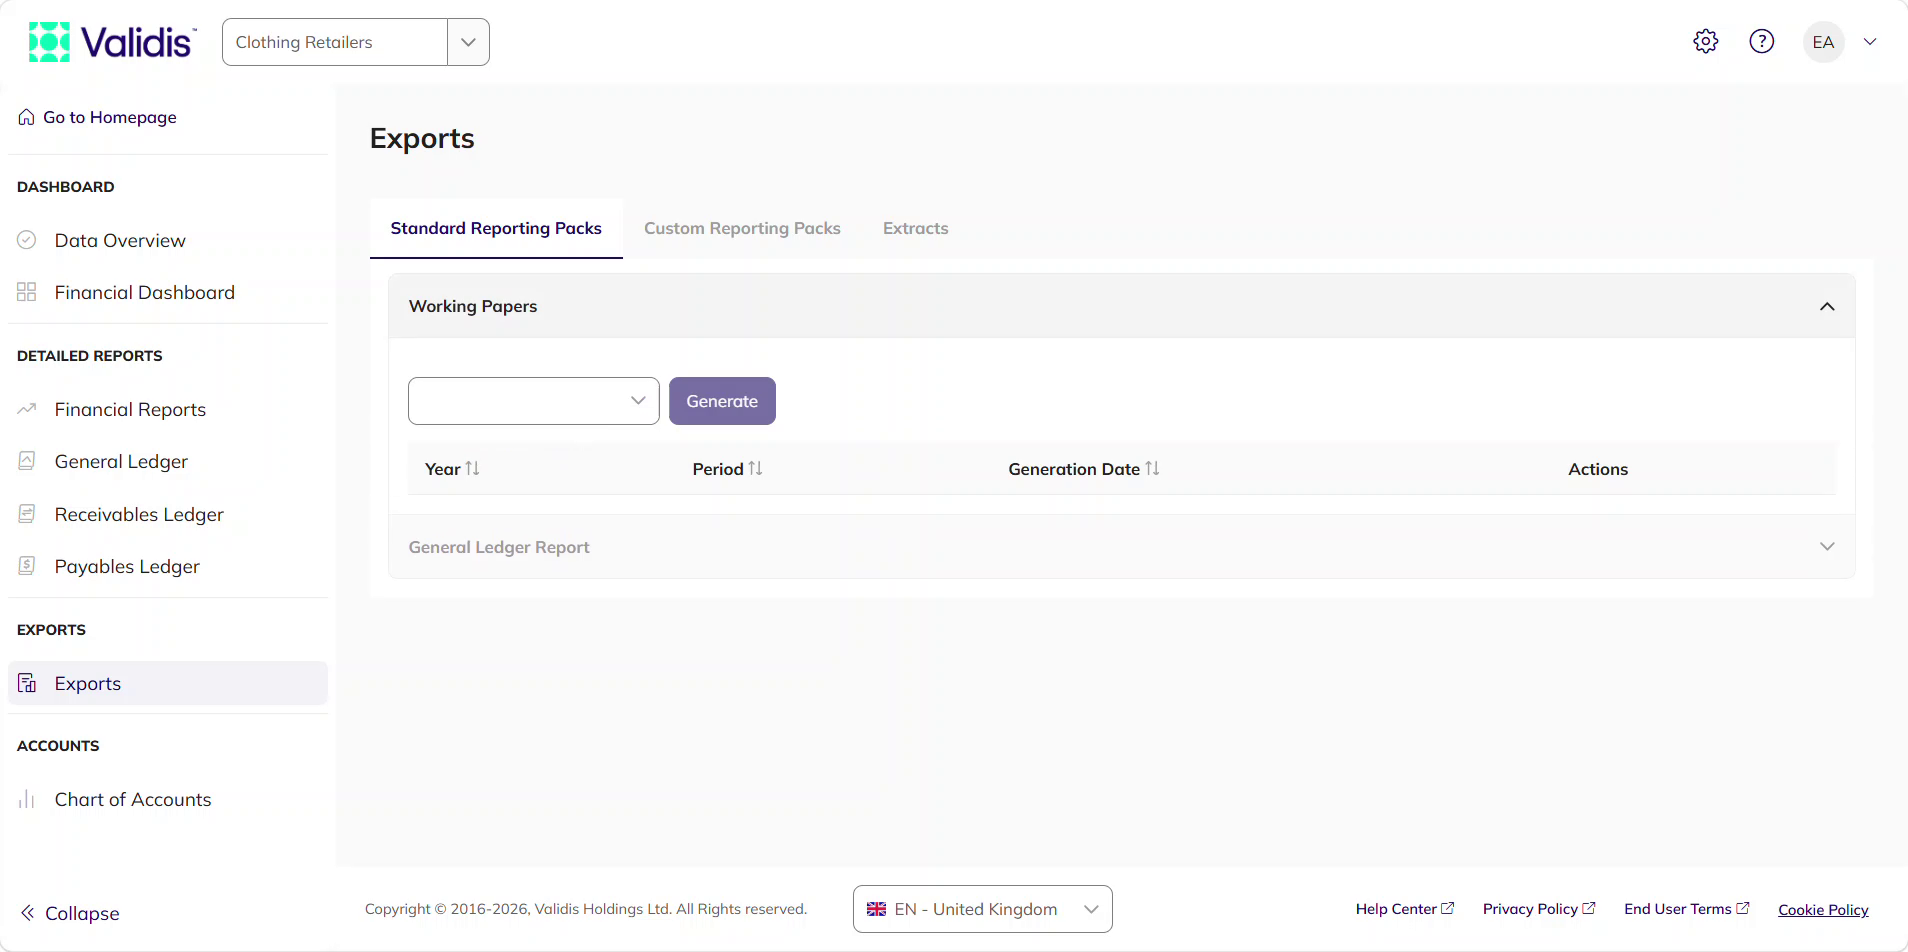Click the Help Center external-link icon
The height and width of the screenshot is (952, 1908).
click(1447, 908)
